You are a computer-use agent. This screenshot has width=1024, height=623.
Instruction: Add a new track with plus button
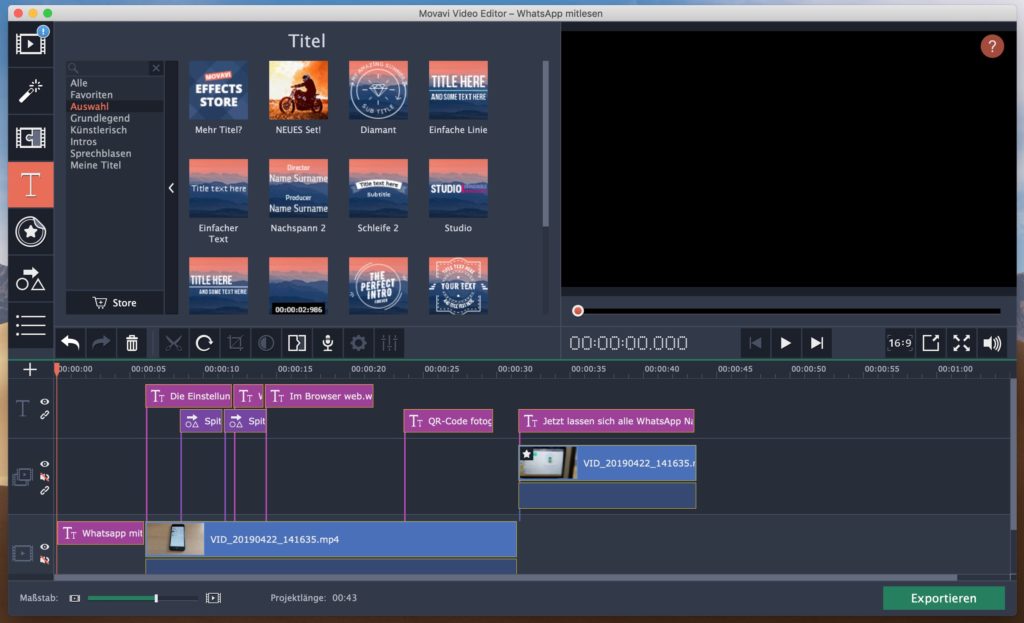click(x=30, y=369)
